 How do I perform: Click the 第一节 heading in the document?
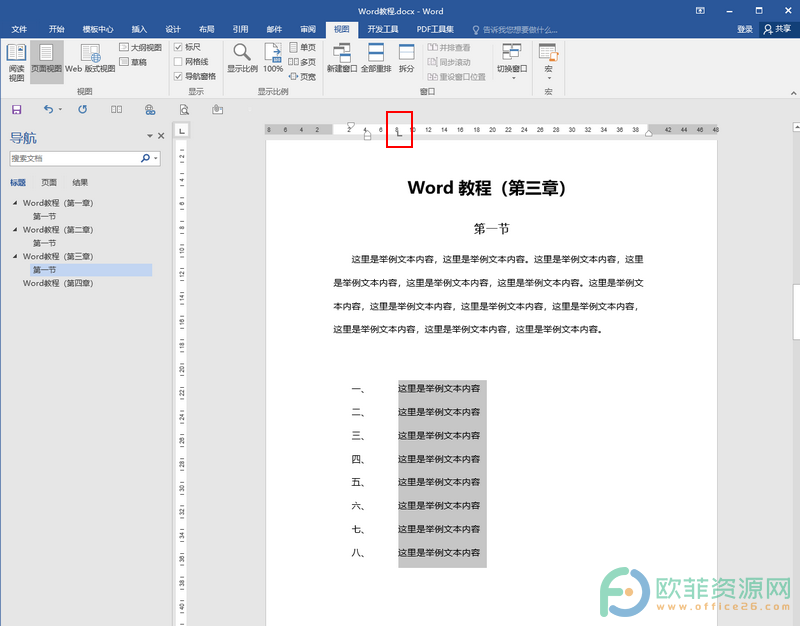(x=491, y=229)
